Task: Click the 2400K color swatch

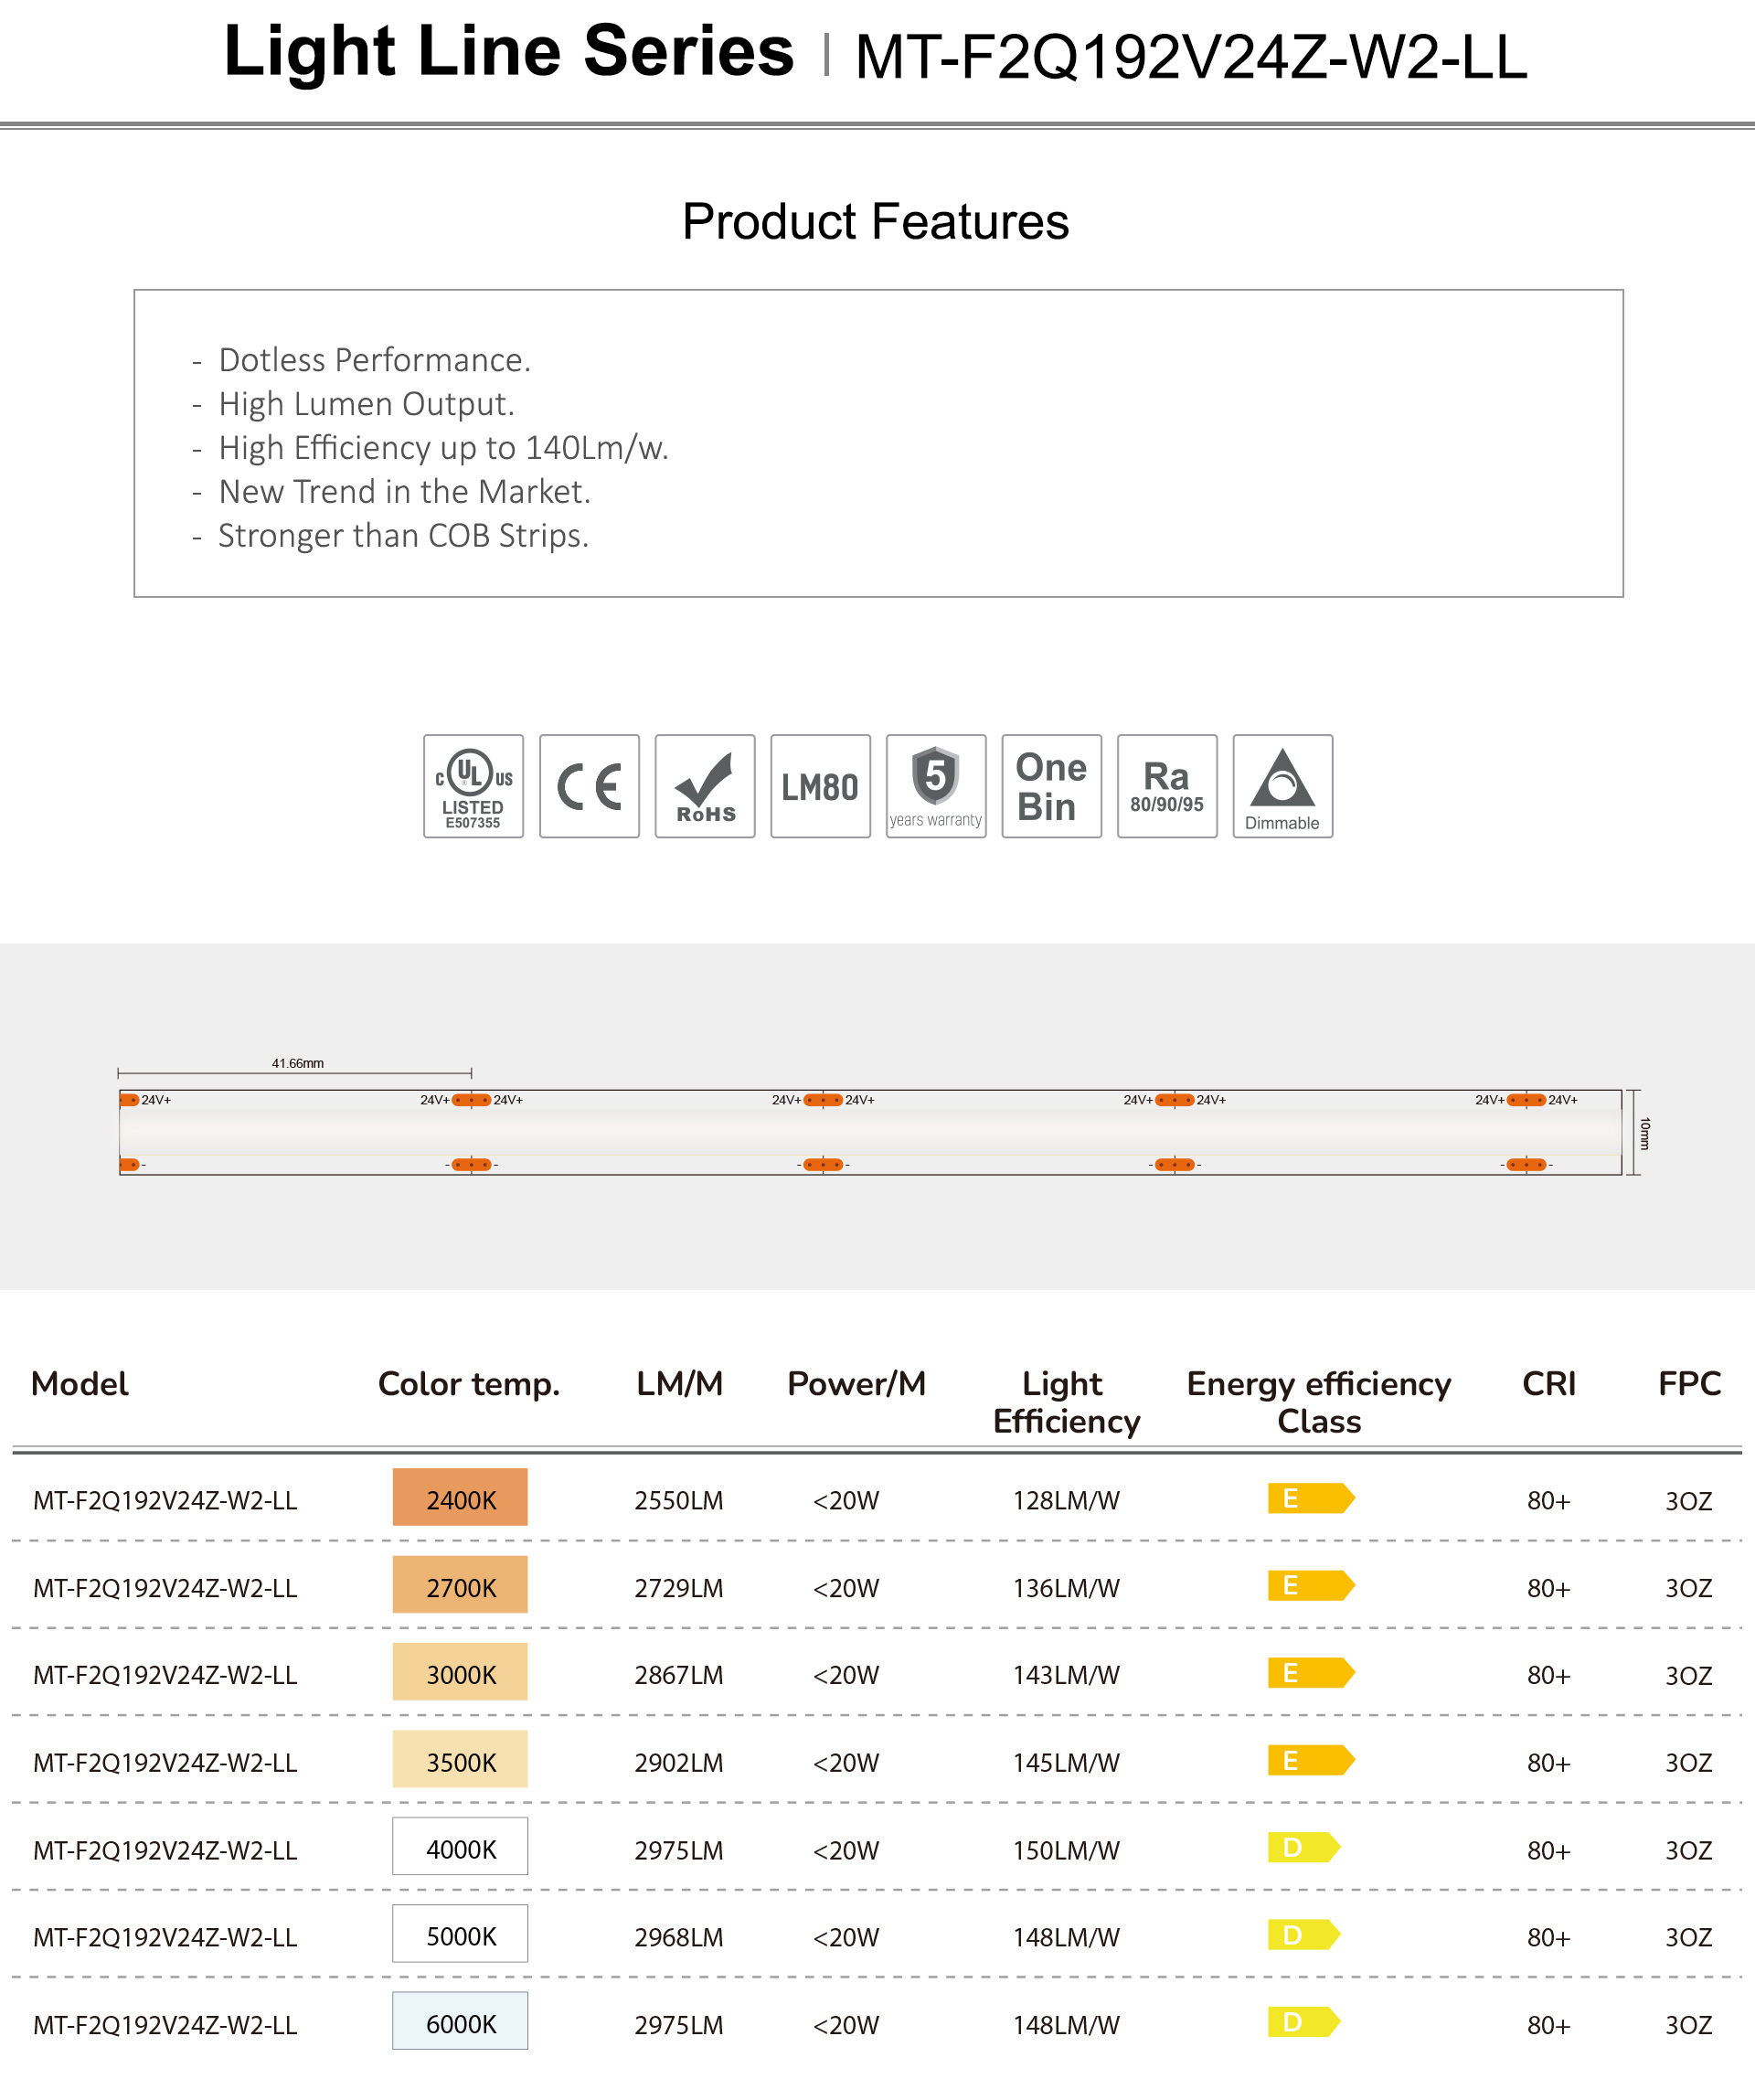Action: tap(460, 1497)
